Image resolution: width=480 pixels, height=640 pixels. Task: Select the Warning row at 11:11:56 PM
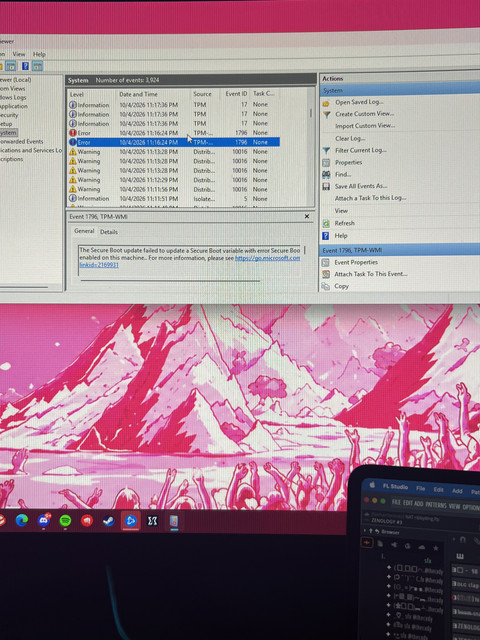tap(173, 189)
